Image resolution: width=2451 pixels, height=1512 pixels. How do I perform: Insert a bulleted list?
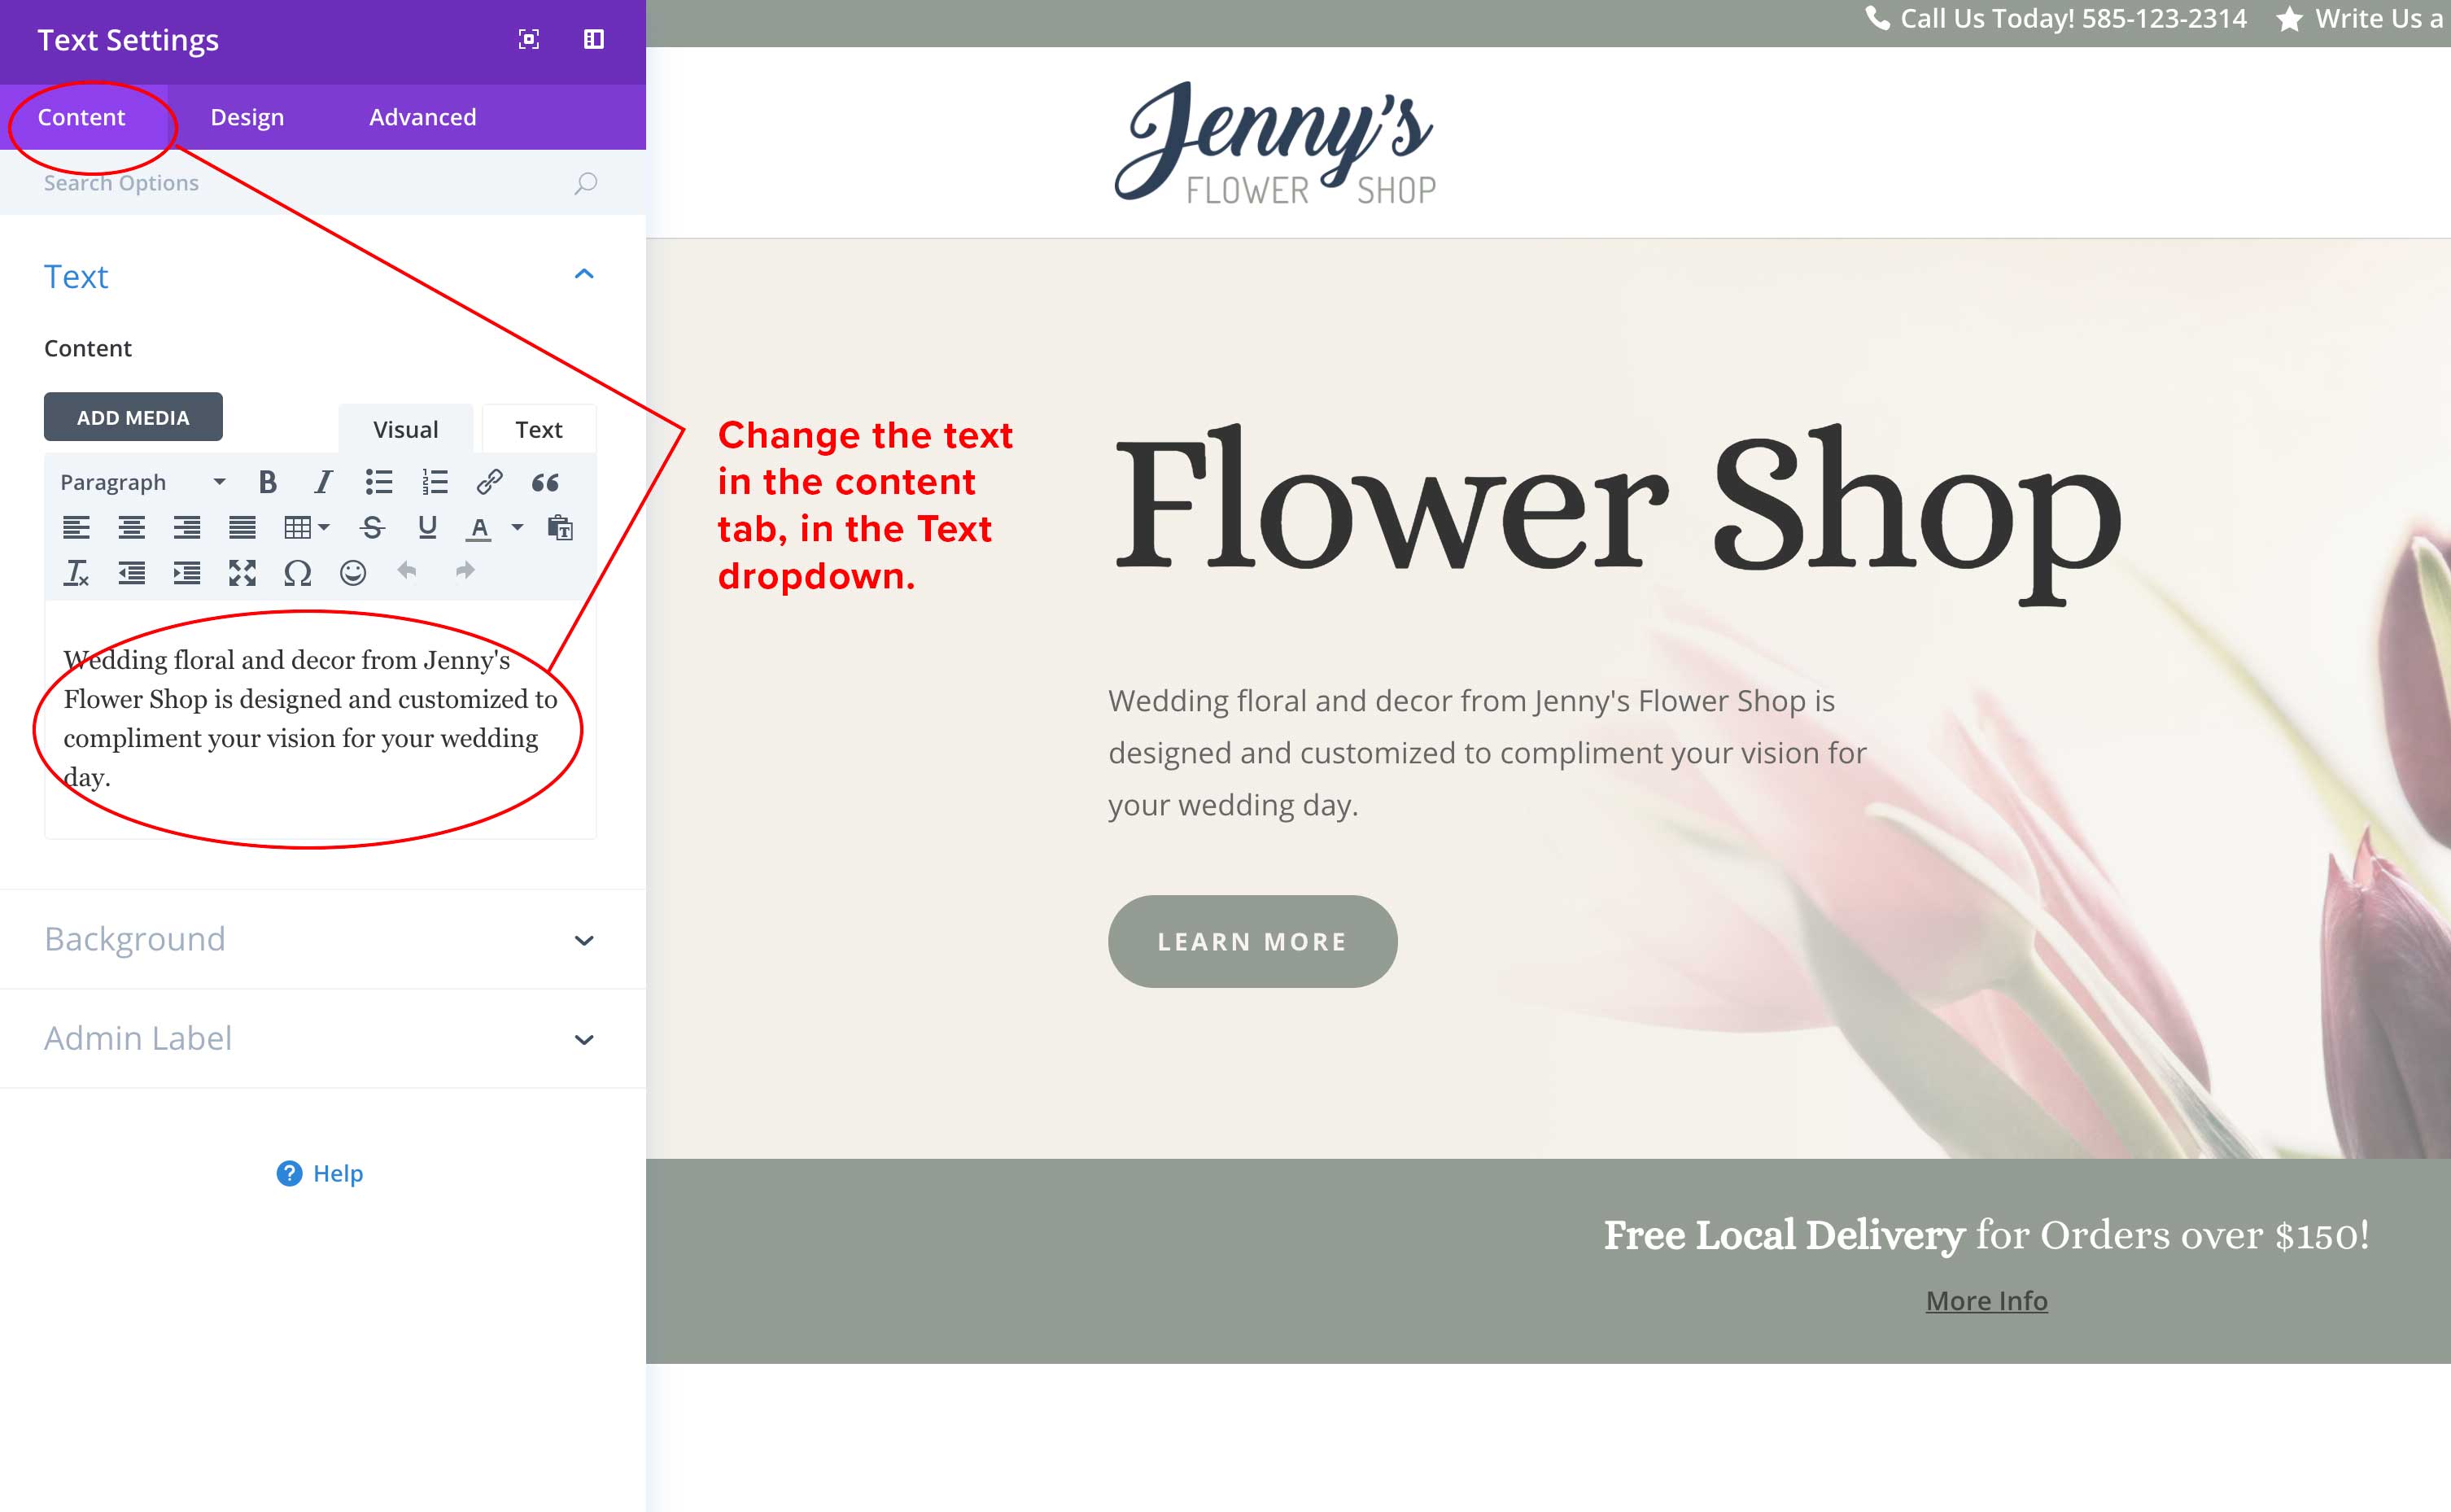pyautogui.click(x=379, y=482)
